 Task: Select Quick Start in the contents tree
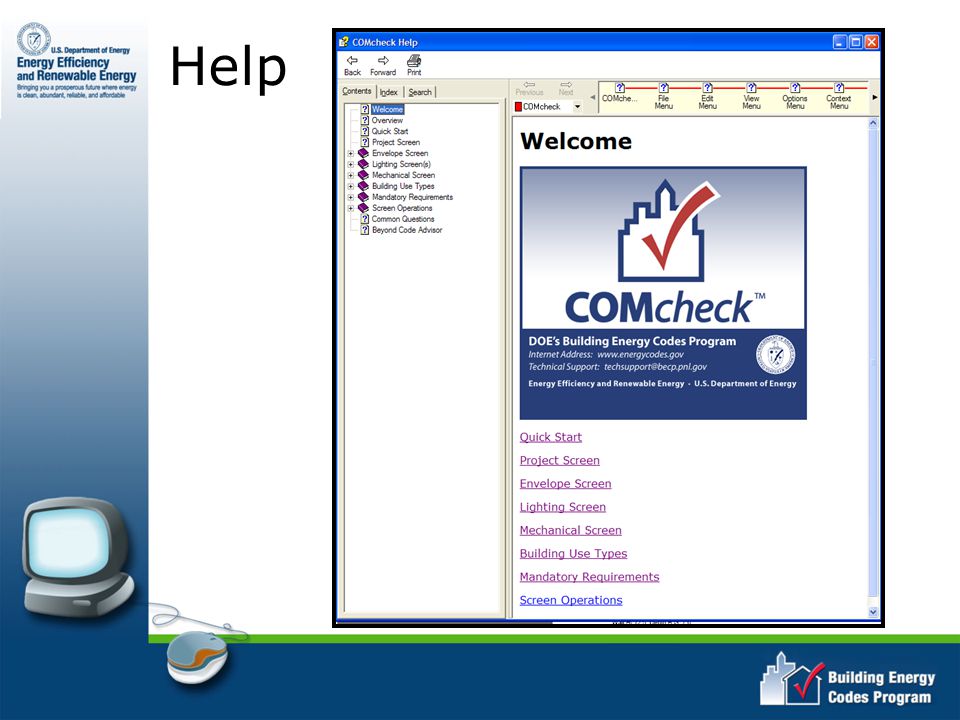(389, 131)
